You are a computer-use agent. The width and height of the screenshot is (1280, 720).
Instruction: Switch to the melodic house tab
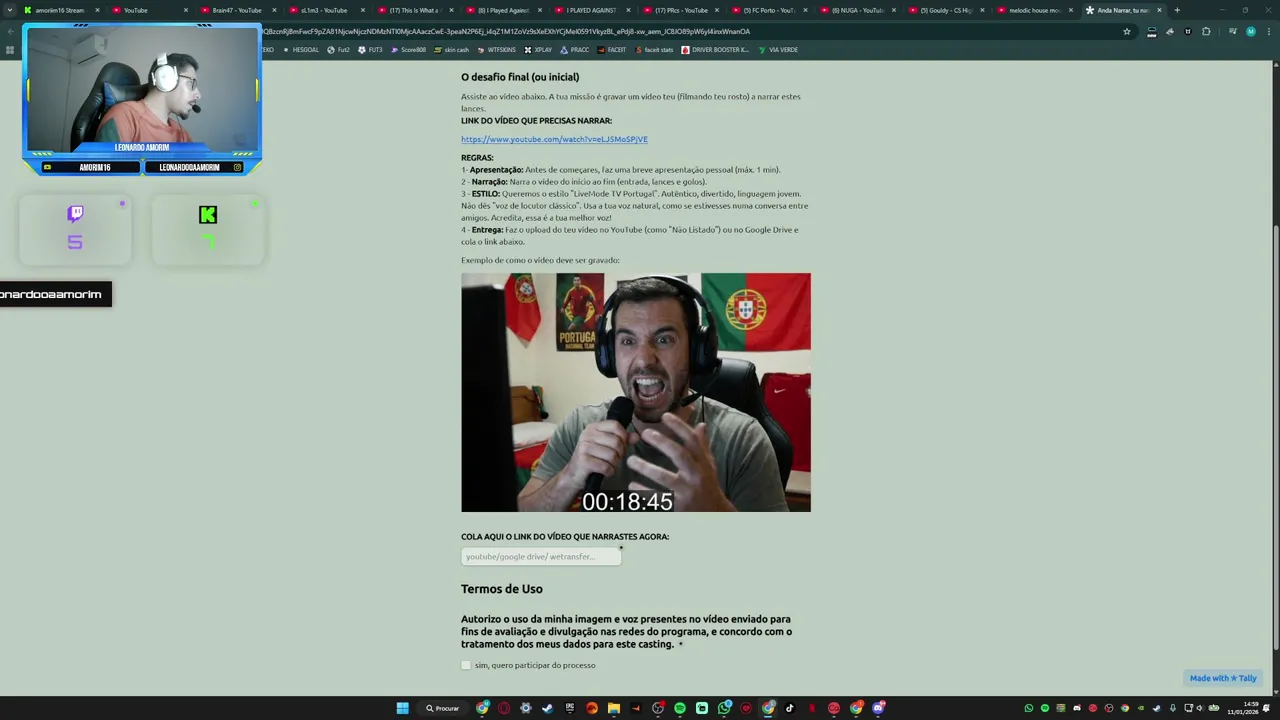pyautogui.click(x=1034, y=10)
